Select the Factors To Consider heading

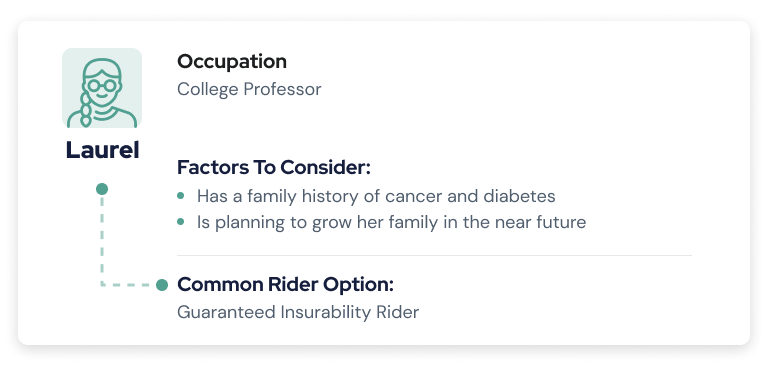[x=274, y=168]
